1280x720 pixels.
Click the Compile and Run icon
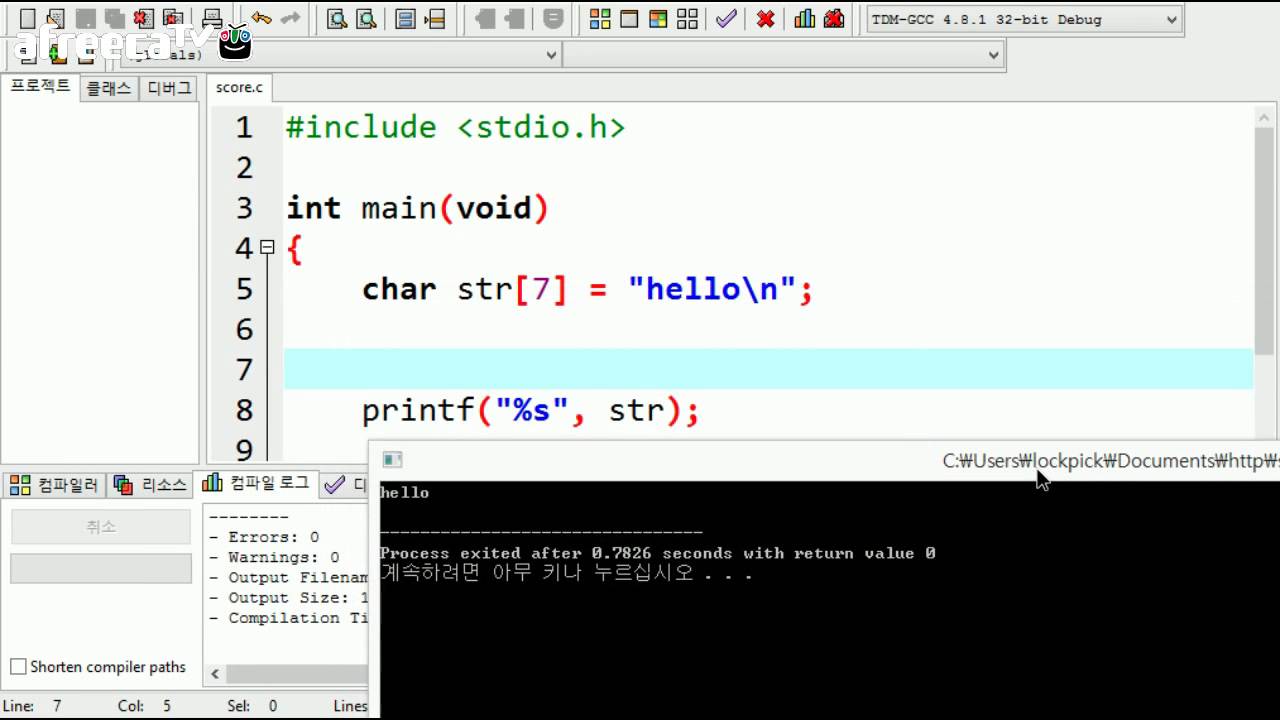(658, 18)
